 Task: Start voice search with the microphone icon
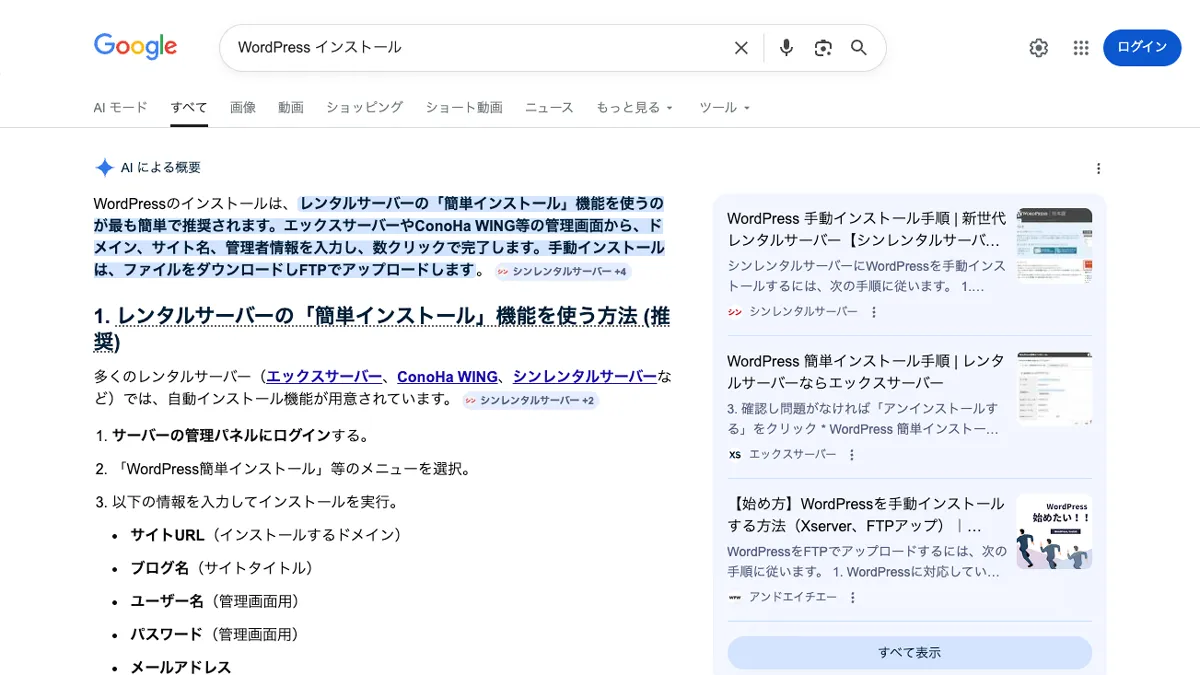coord(786,47)
